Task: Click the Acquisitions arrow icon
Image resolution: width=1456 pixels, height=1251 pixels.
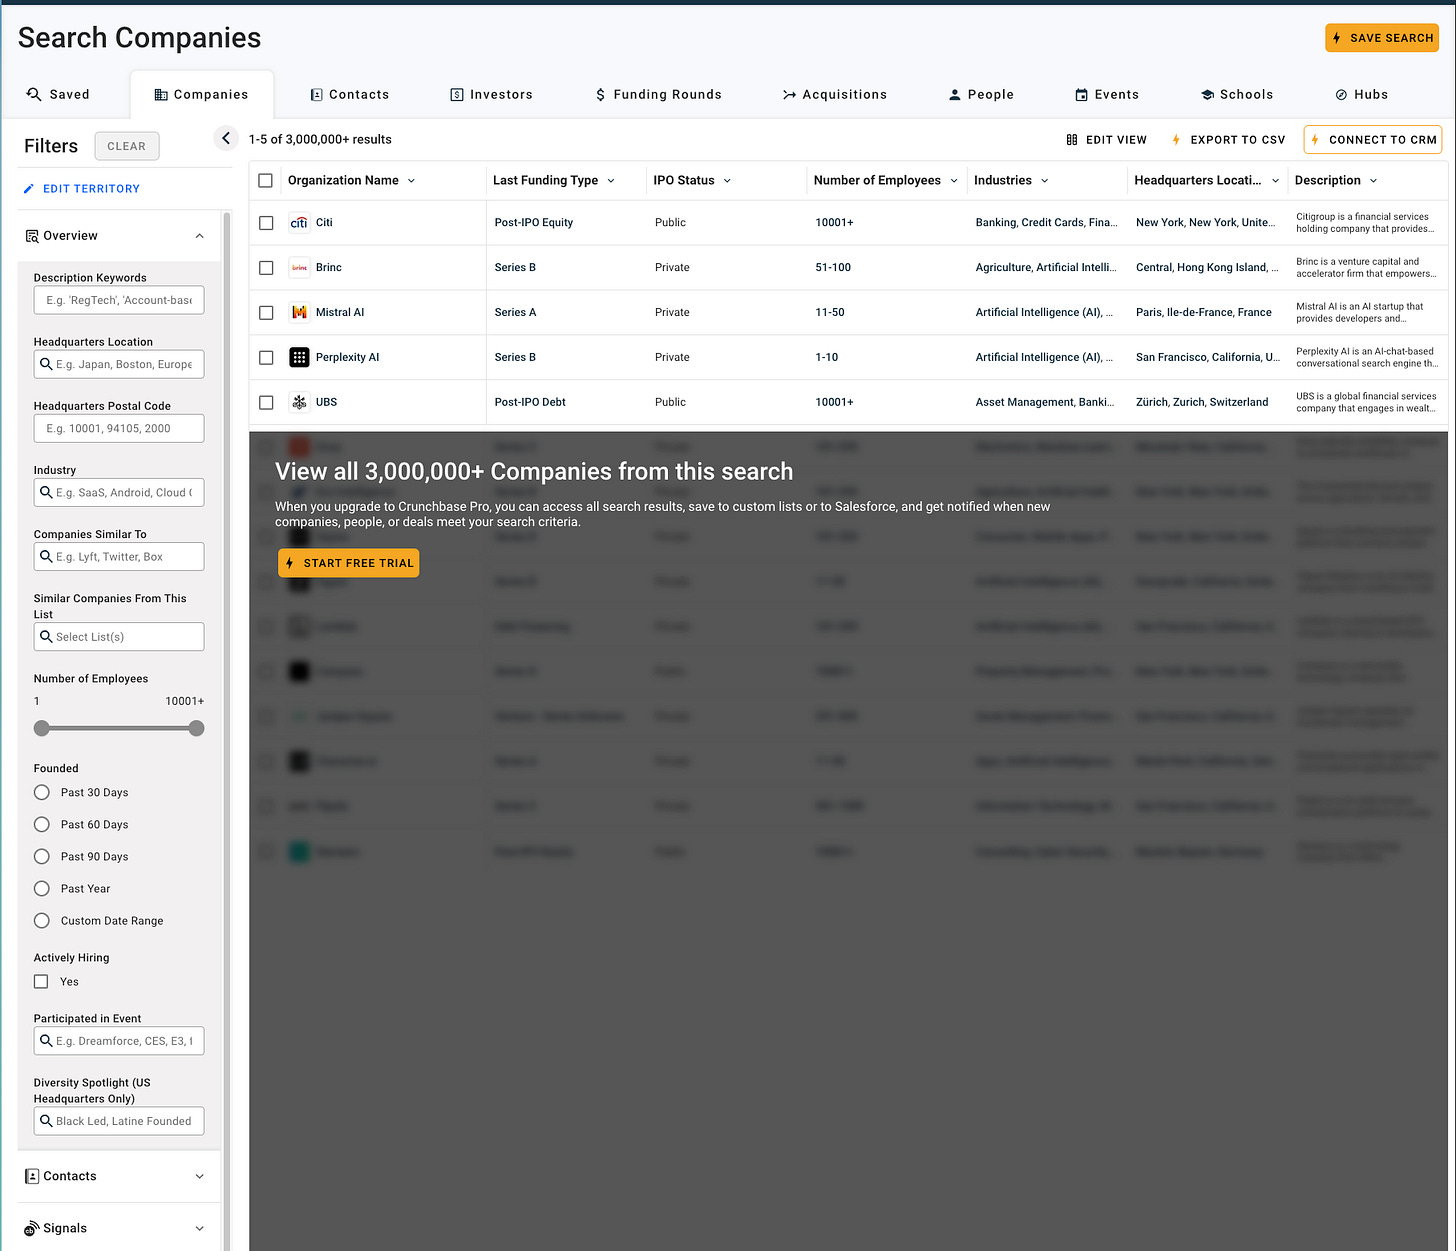Action: pos(789,95)
